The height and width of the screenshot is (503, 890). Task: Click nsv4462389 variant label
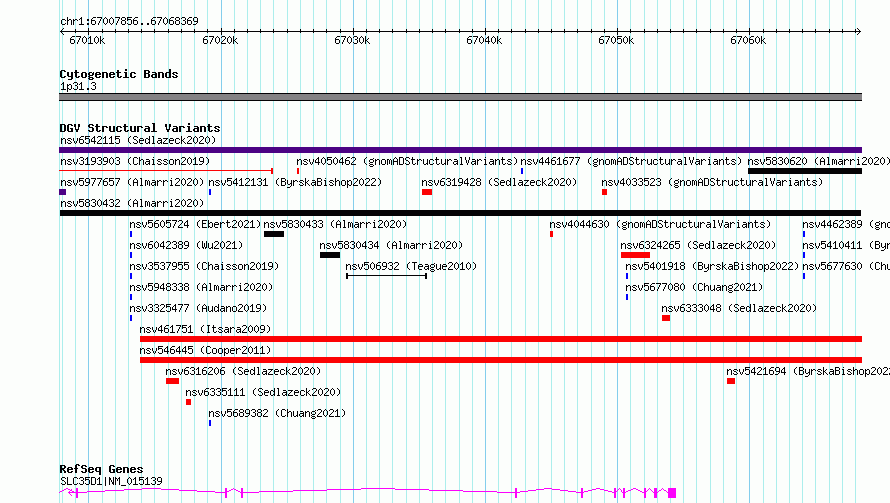point(846,224)
